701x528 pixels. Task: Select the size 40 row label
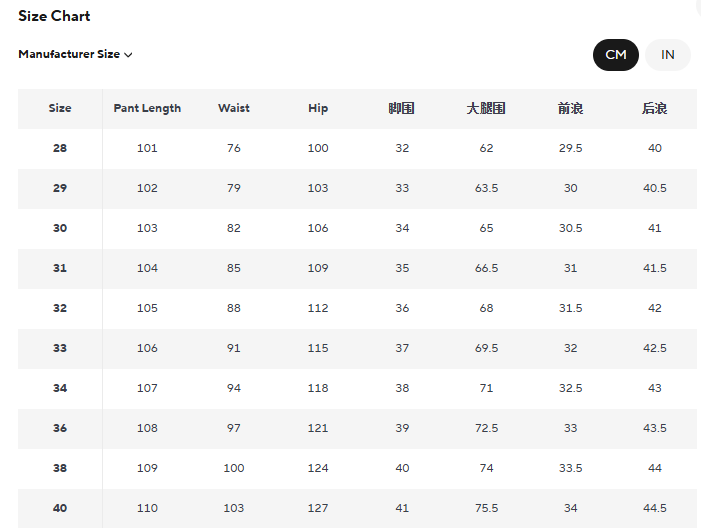click(x=60, y=508)
